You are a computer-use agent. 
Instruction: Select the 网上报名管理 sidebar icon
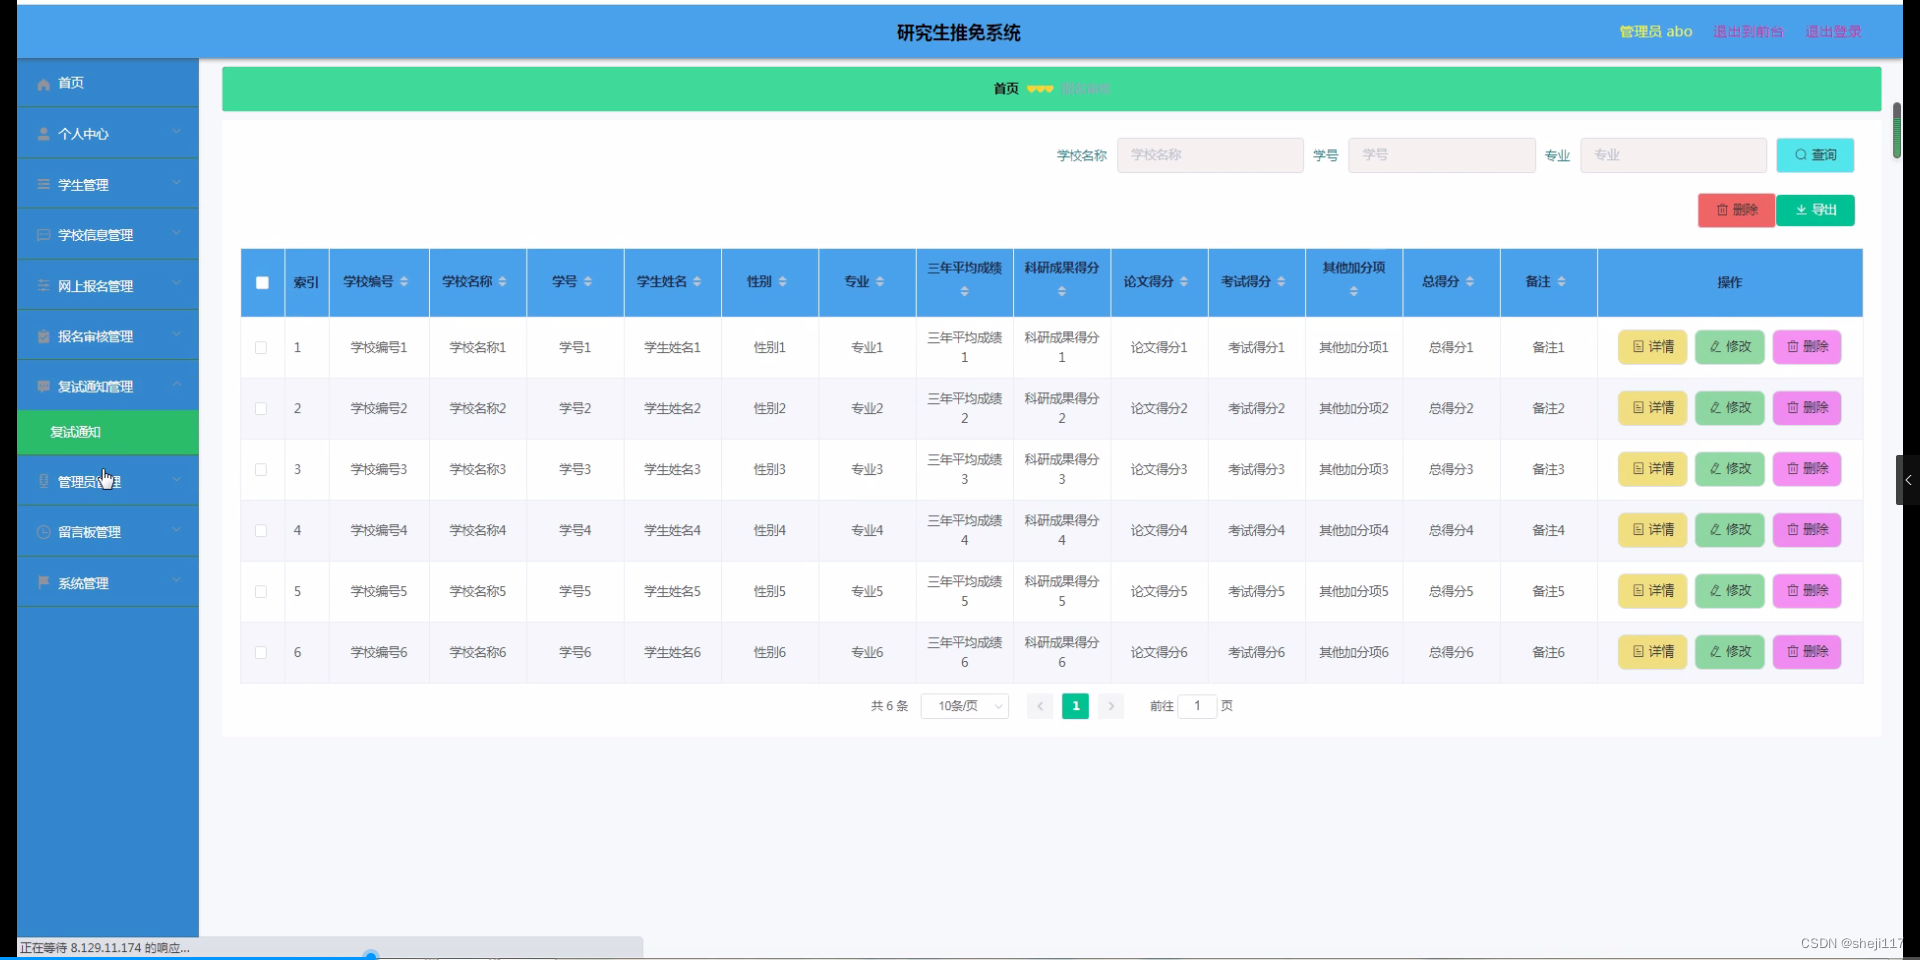(42, 285)
